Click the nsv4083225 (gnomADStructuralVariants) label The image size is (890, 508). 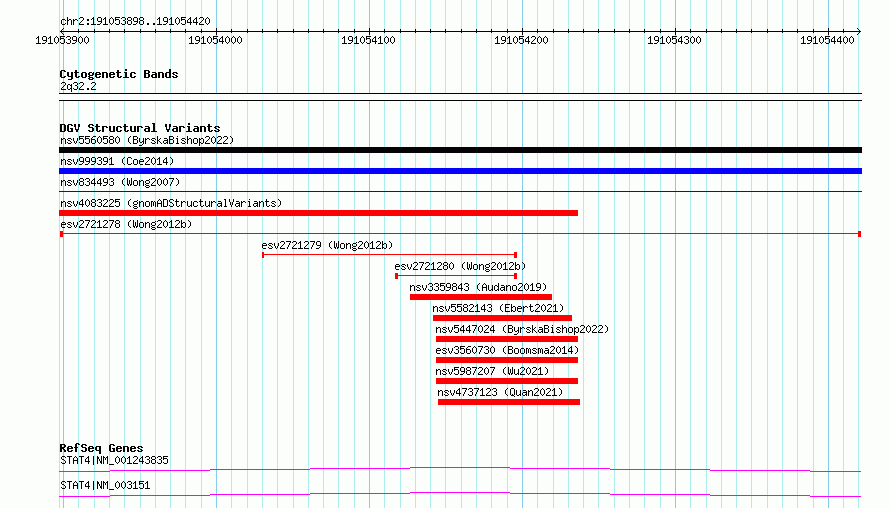(171, 203)
